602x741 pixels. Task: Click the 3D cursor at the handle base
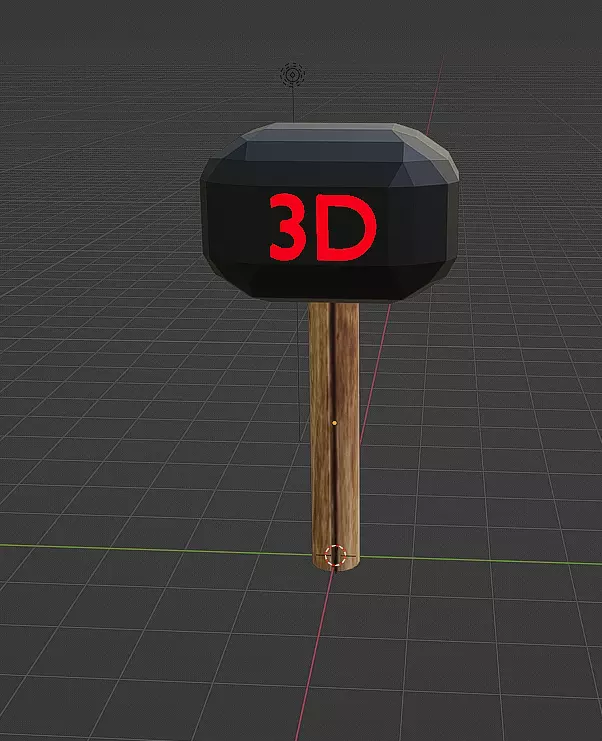(x=335, y=555)
